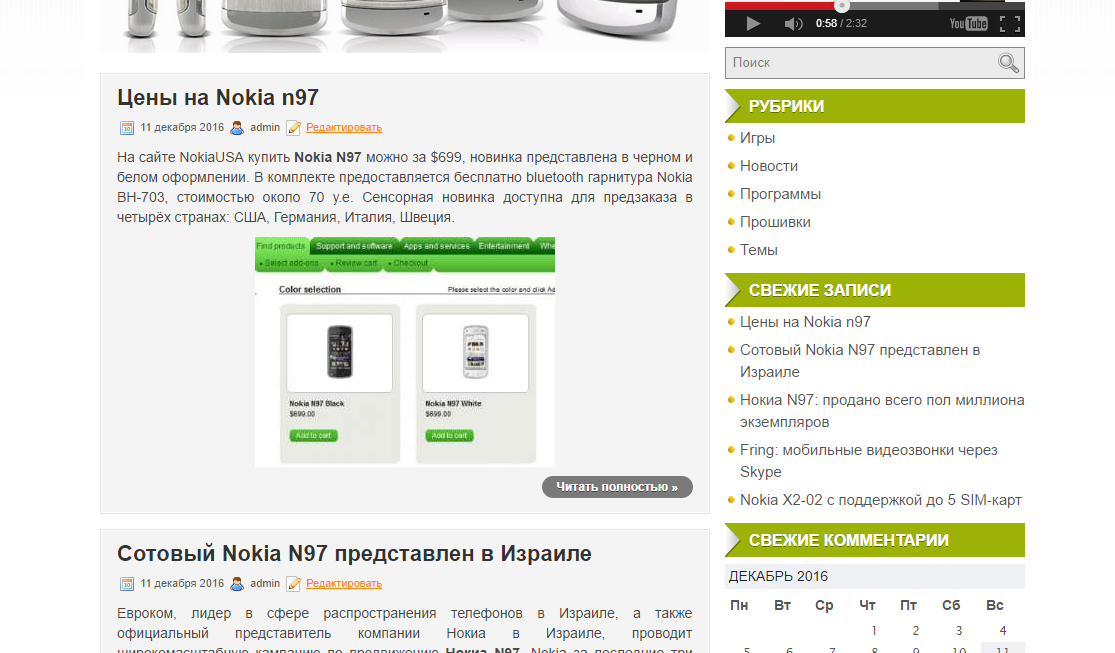
Task: Toggle fullscreen video mode
Action: coord(1010,23)
